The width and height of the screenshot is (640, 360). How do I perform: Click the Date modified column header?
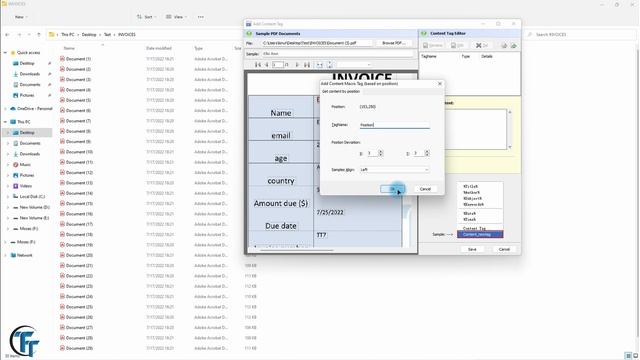point(159,48)
